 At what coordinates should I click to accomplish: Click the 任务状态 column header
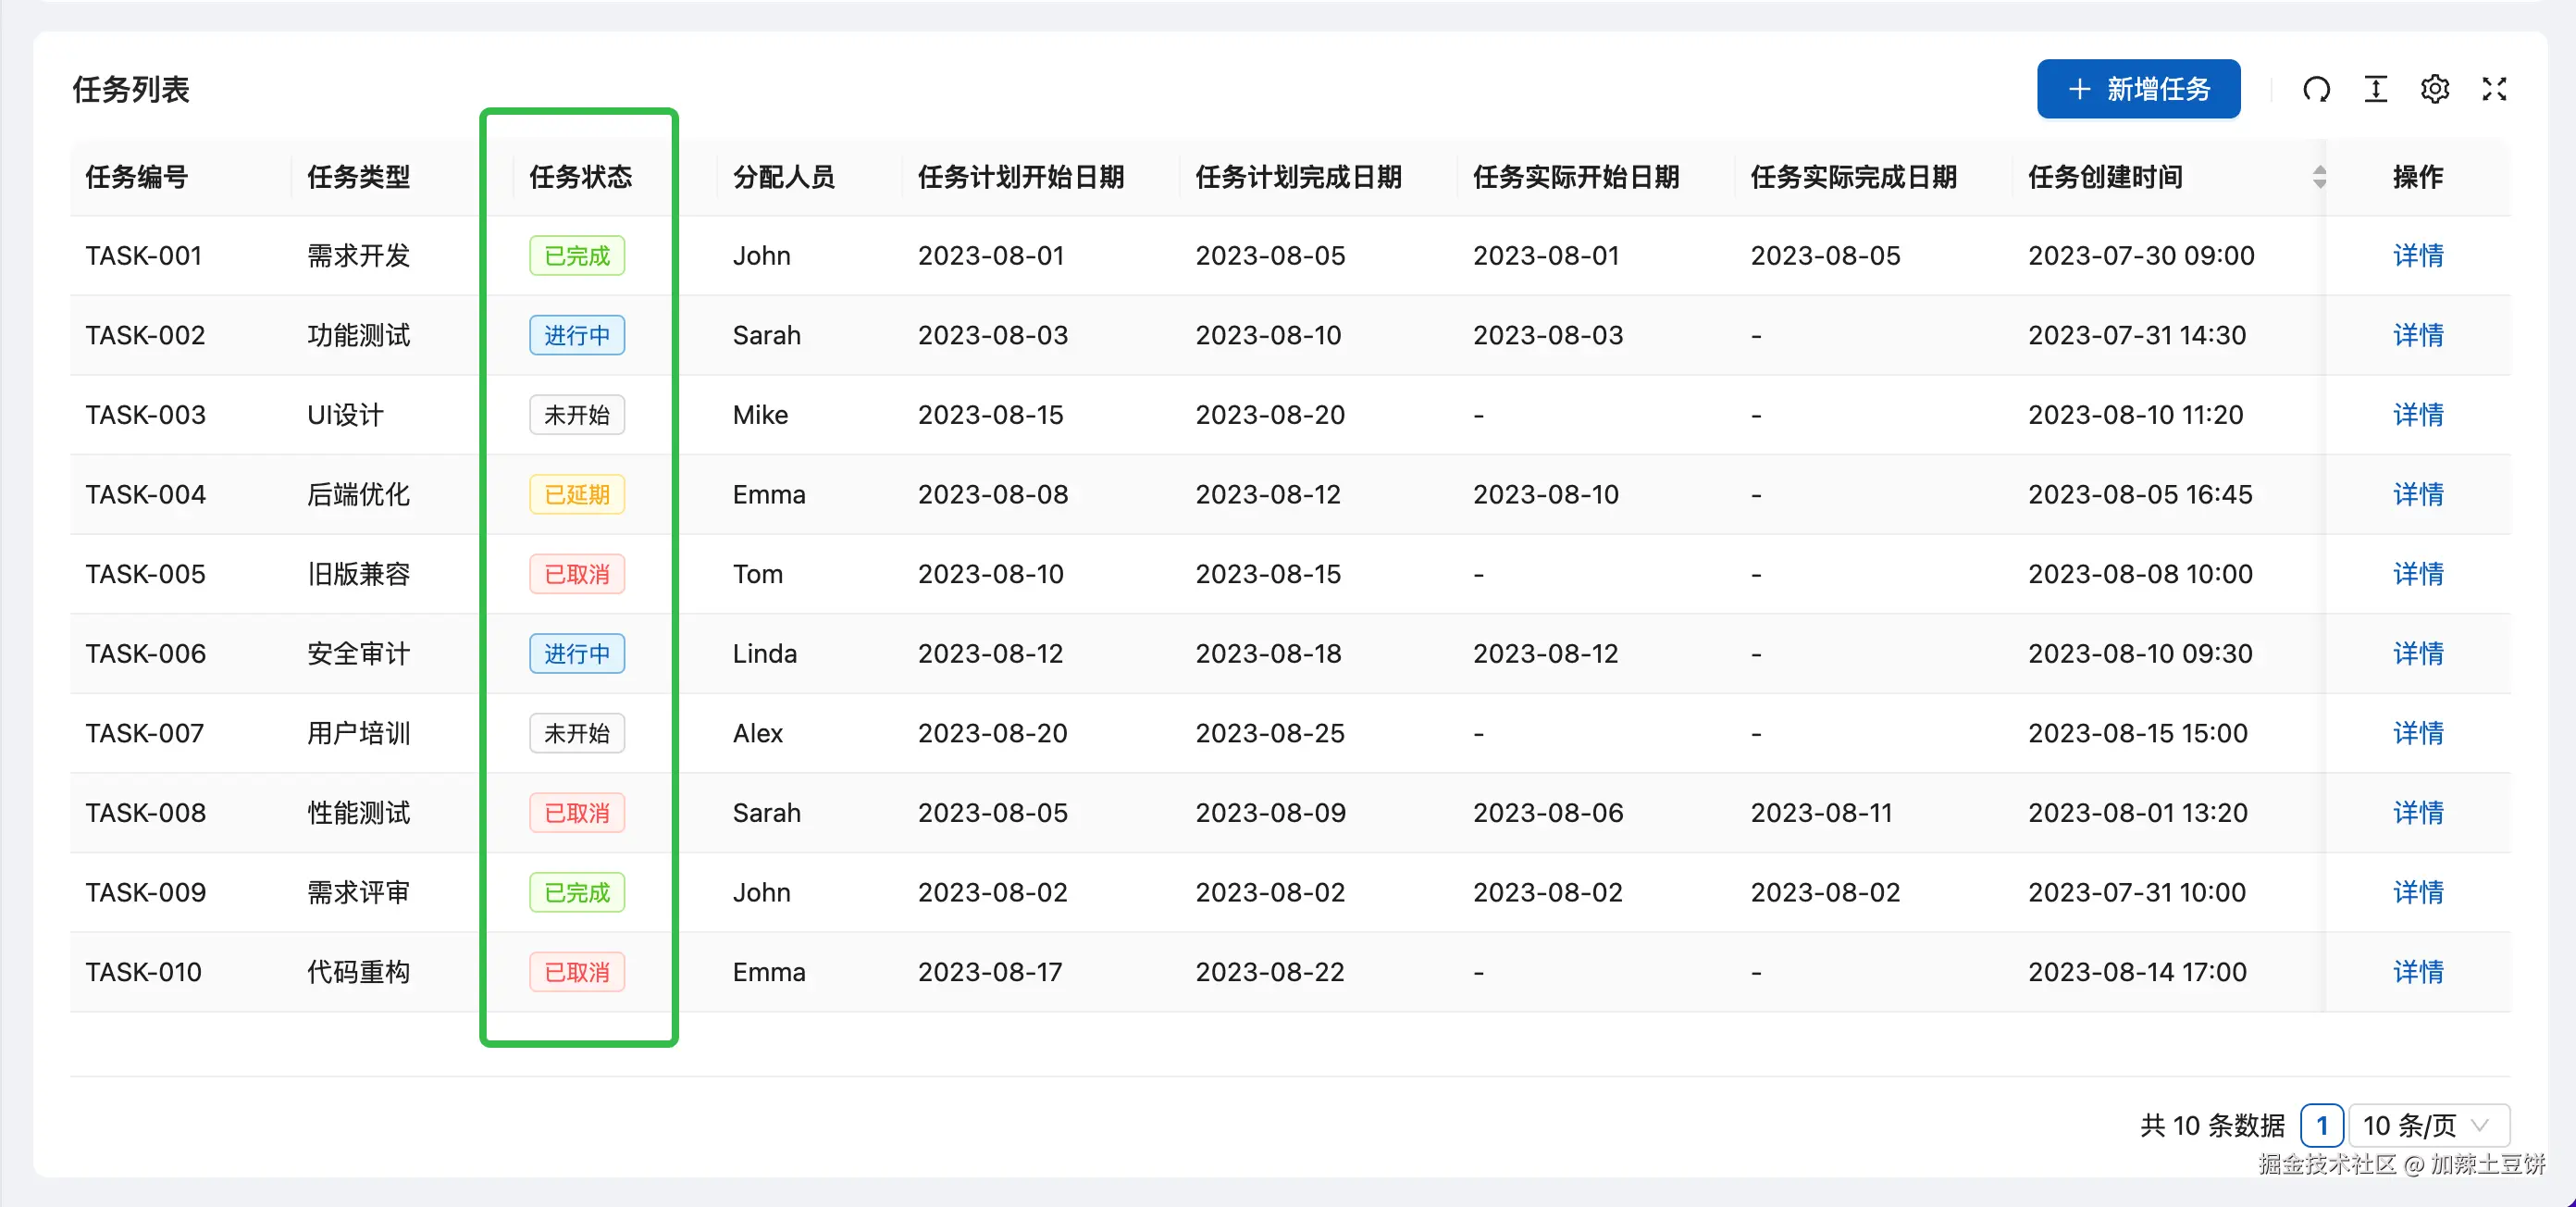[580, 177]
